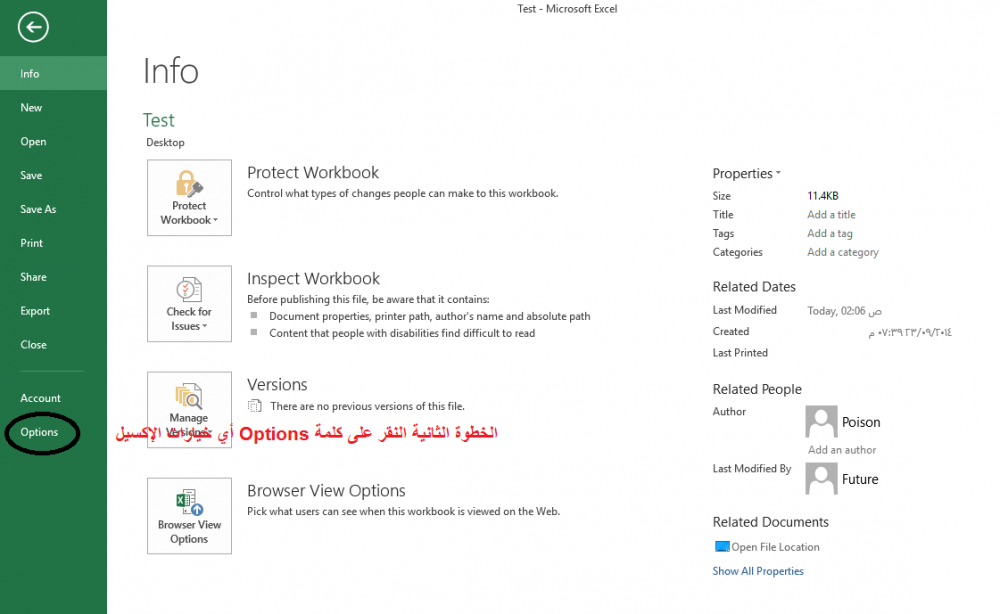Viewport: 1000px width, 614px height.
Task: Click the author name Poison
Action: coord(860,422)
